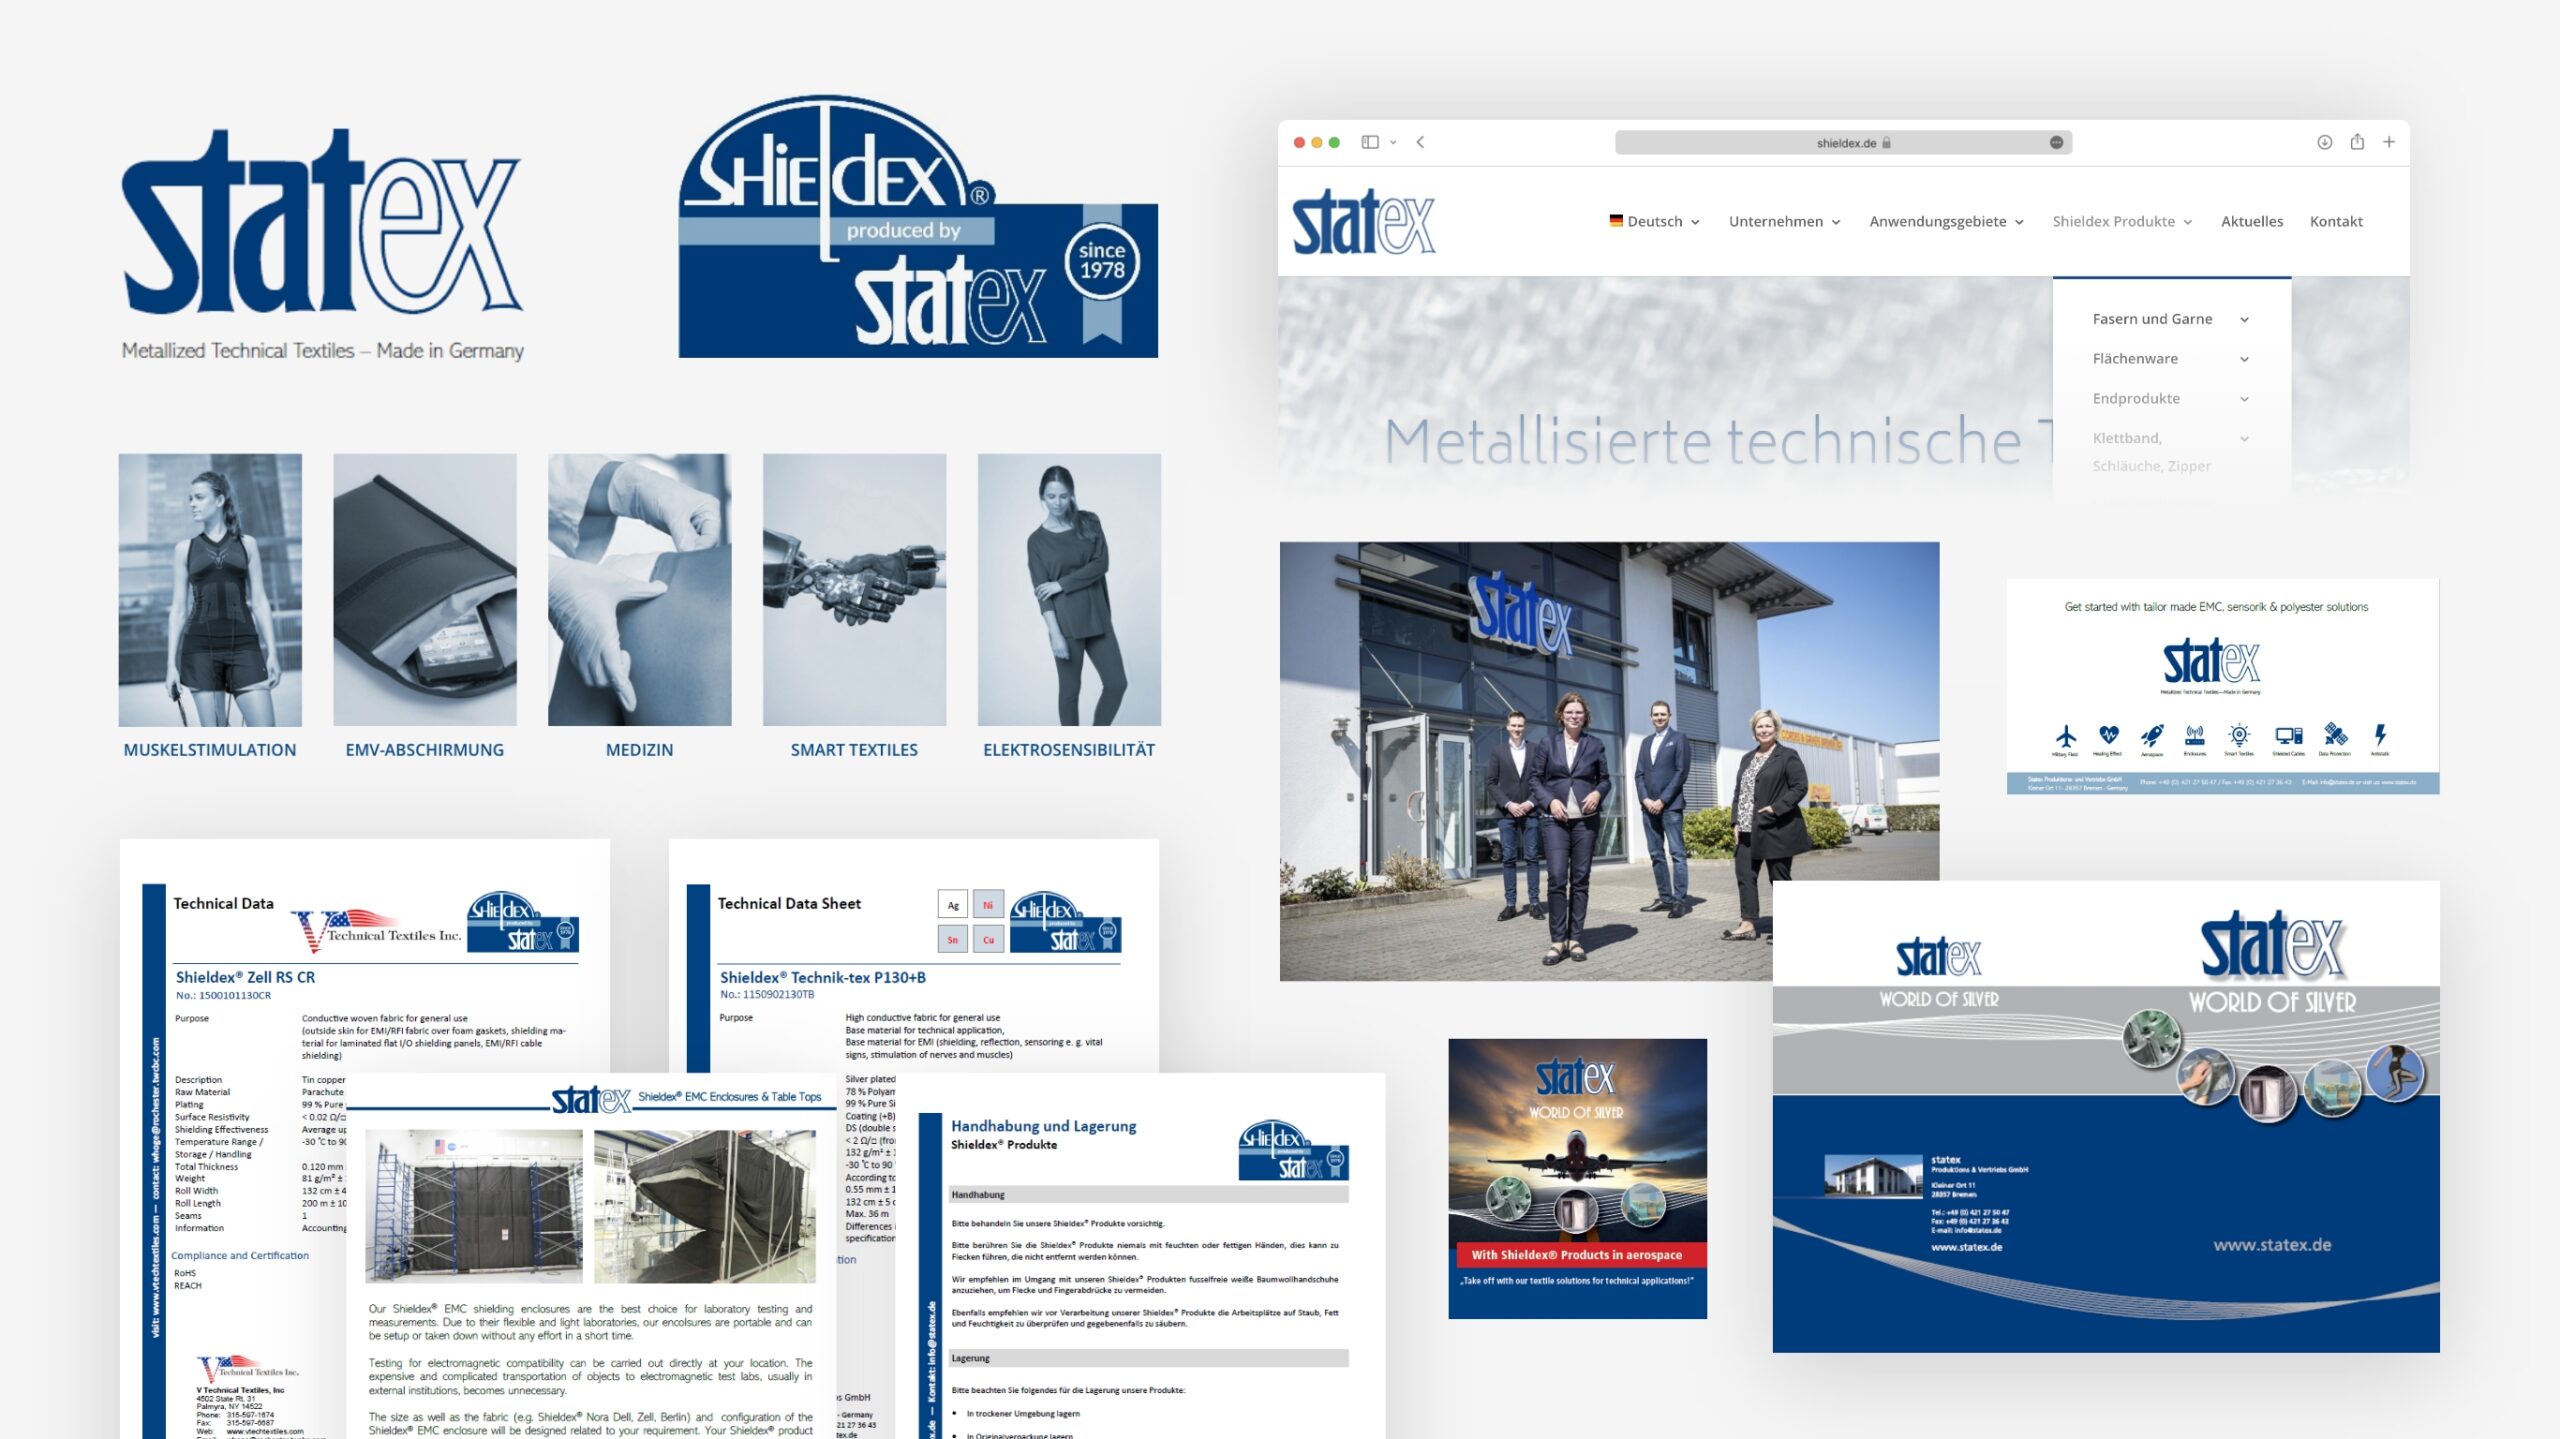2560x1439 pixels.
Task: Open the downloads icon in Safari toolbar
Action: [x=2324, y=142]
